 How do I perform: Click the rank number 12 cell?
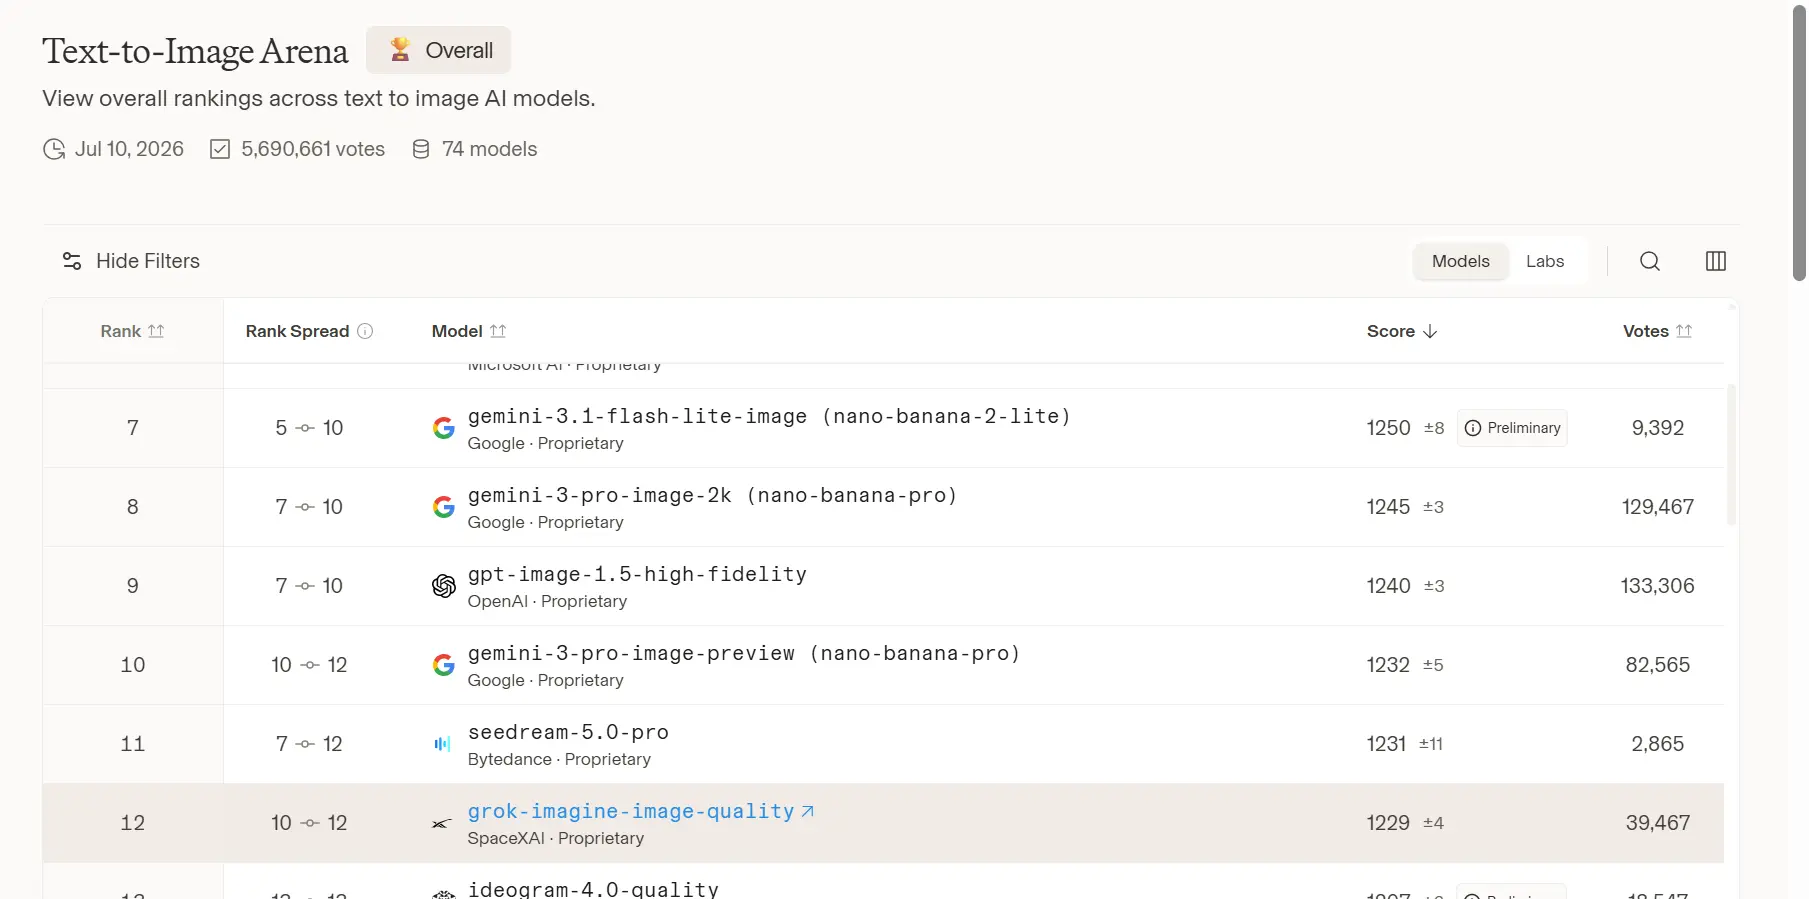point(132,823)
